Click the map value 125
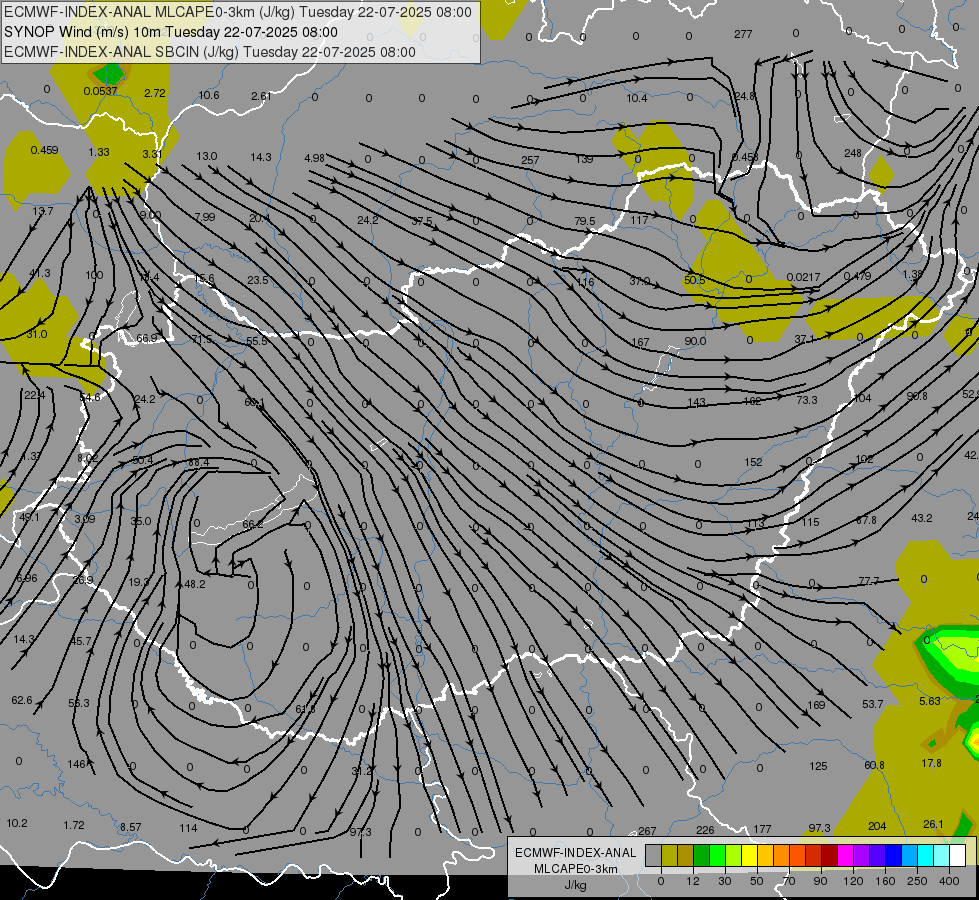Viewport: 979px width, 900px height. click(818, 766)
